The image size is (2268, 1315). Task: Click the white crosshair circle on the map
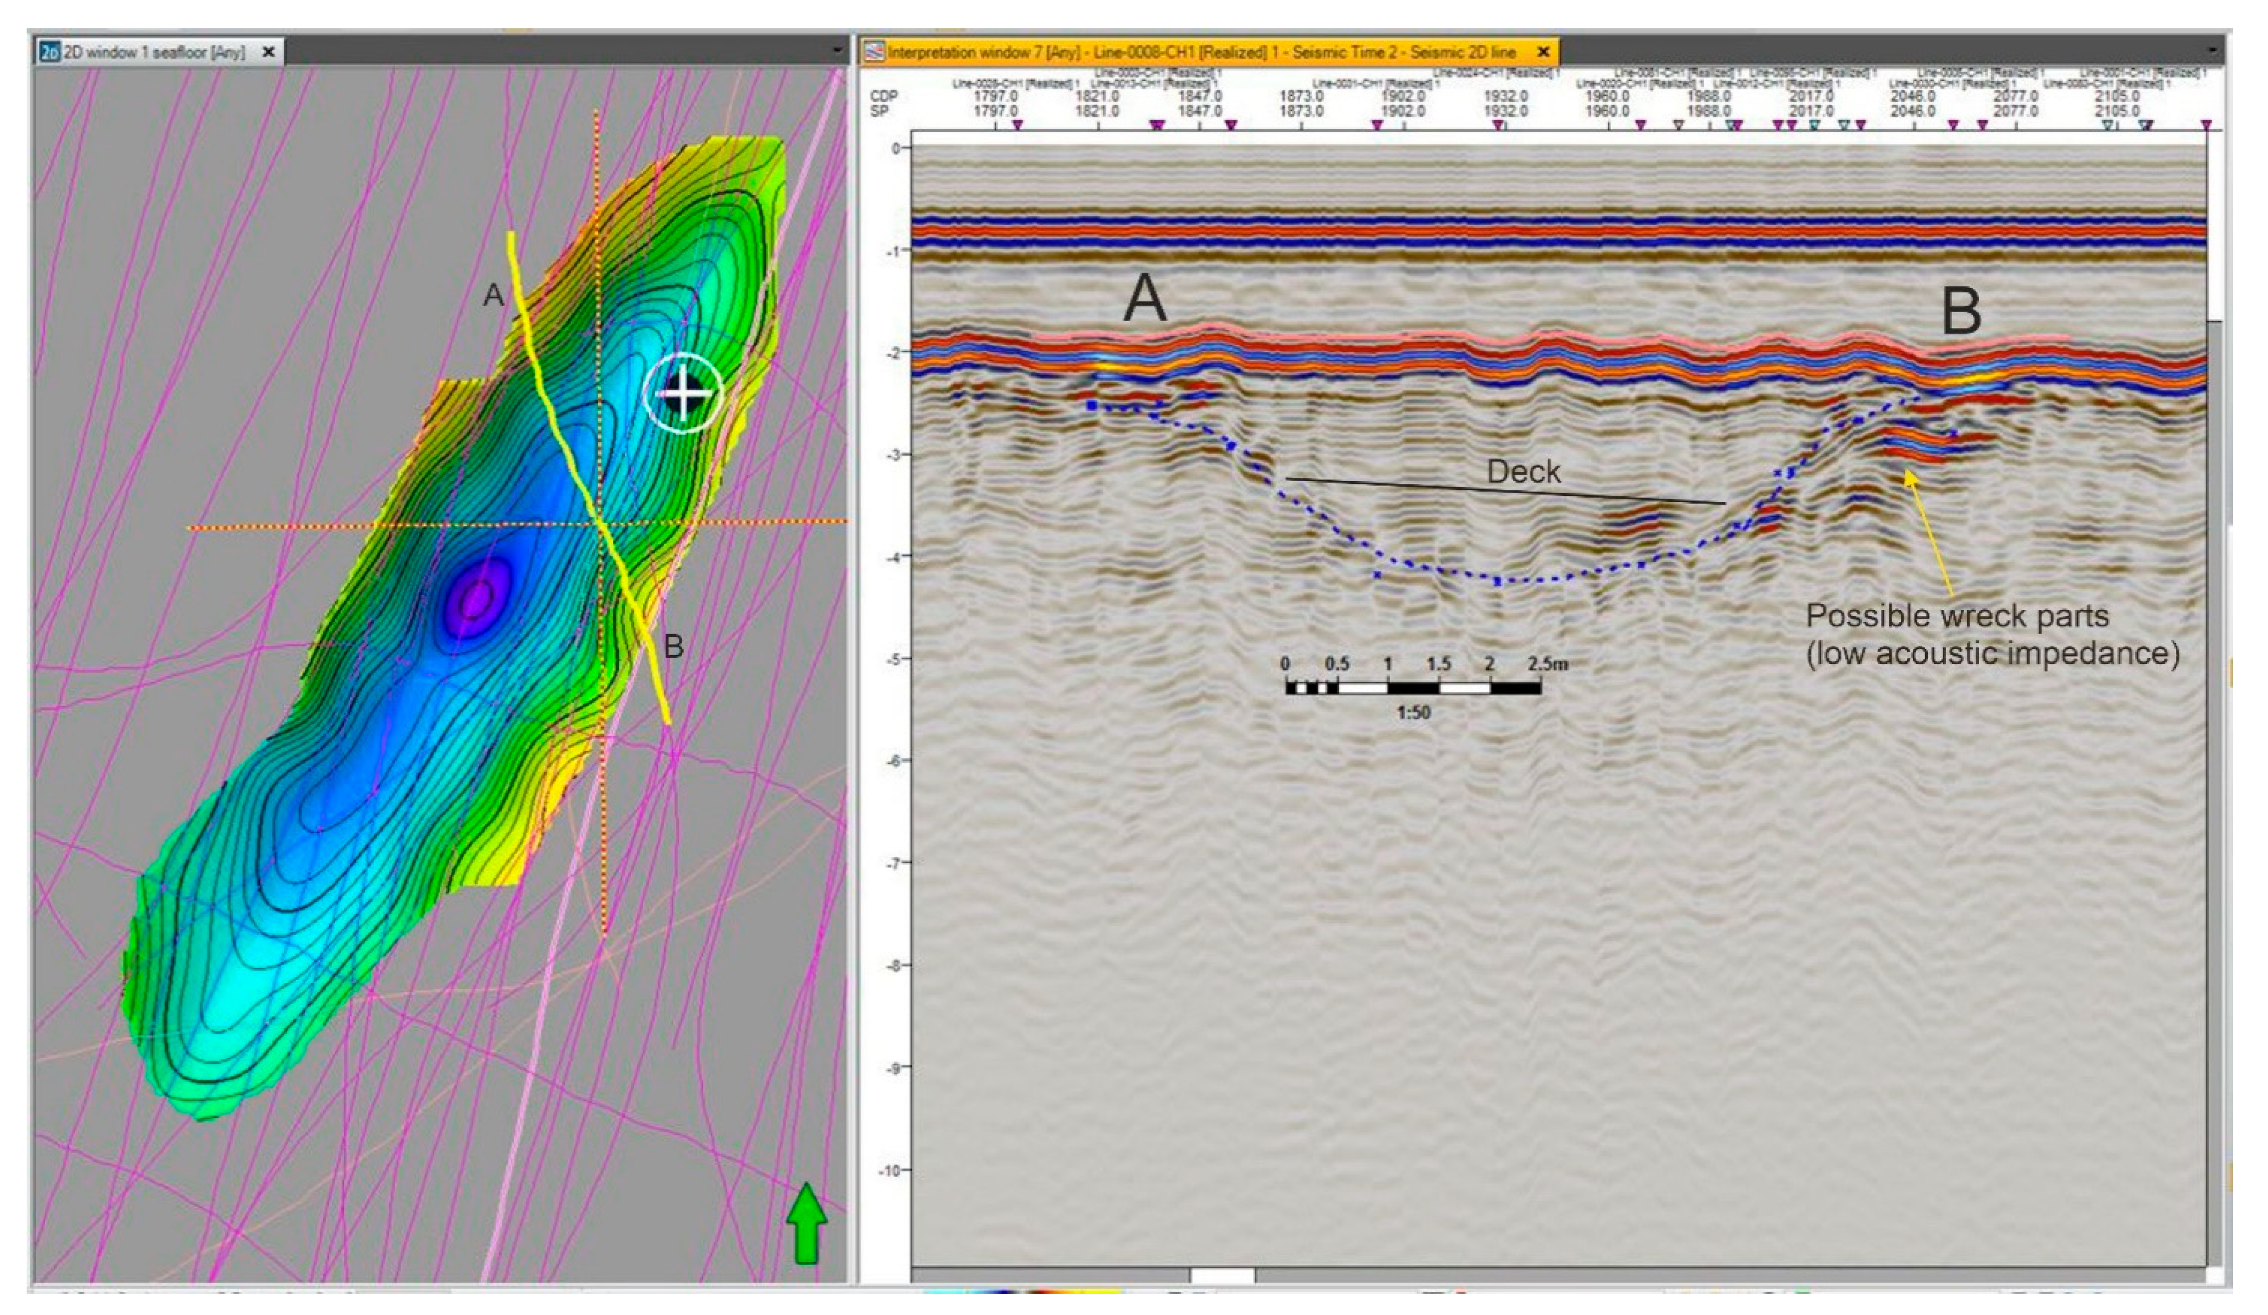click(x=683, y=393)
